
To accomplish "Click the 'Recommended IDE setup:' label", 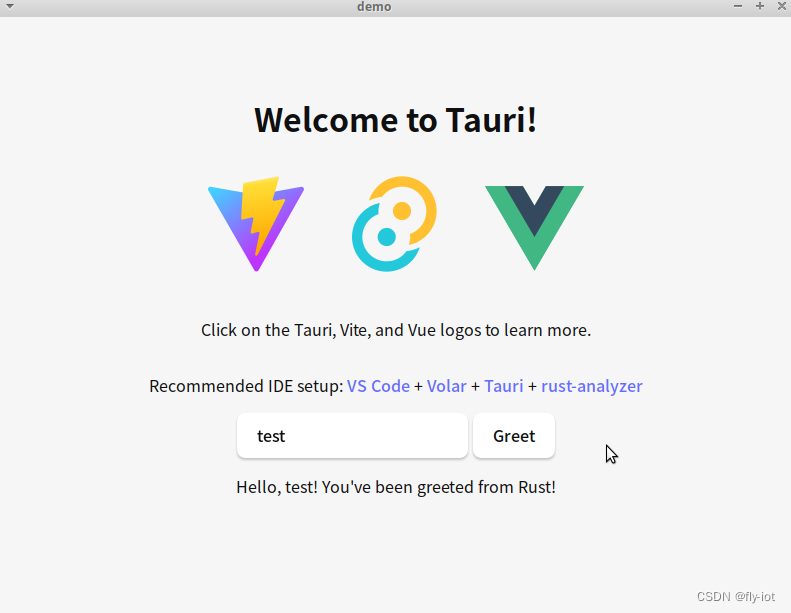I will click(x=246, y=386).
